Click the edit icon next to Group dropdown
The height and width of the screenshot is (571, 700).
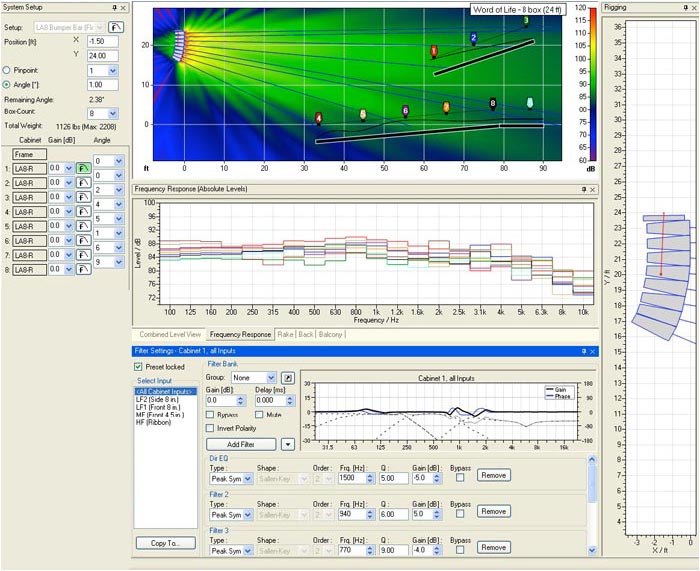(x=288, y=378)
